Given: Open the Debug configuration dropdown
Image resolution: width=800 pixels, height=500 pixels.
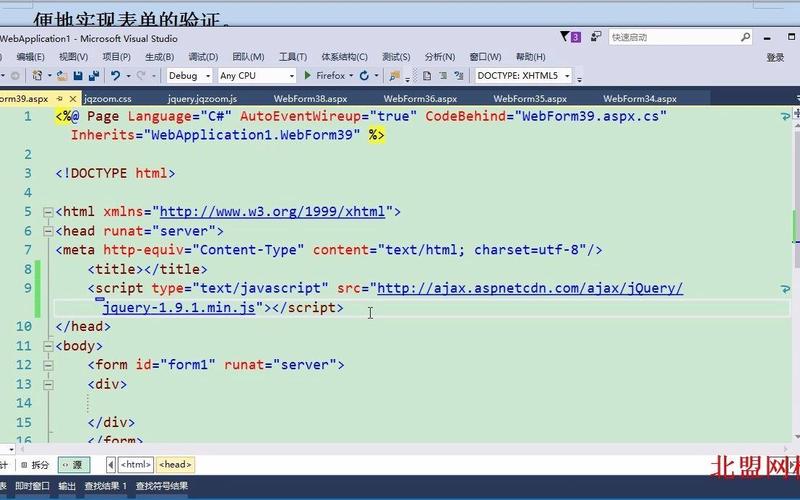Looking at the screenshot, I should 188,76.
